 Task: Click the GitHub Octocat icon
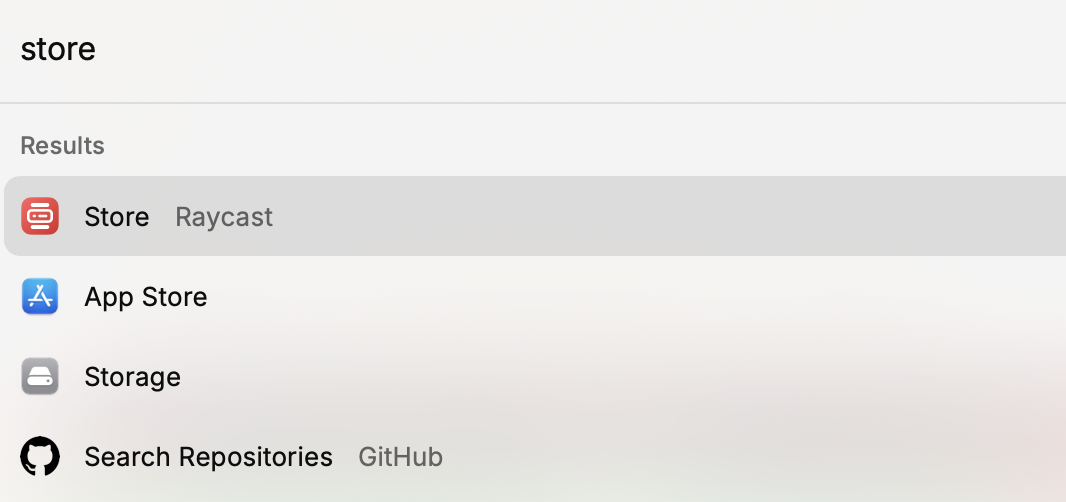(x=39, y=456)
